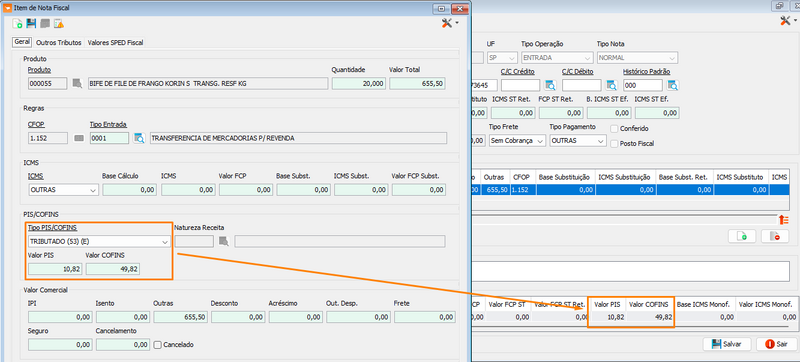Check the Cancelado checkbox
This screenshot has width=800, height=362.
[158, 345]
